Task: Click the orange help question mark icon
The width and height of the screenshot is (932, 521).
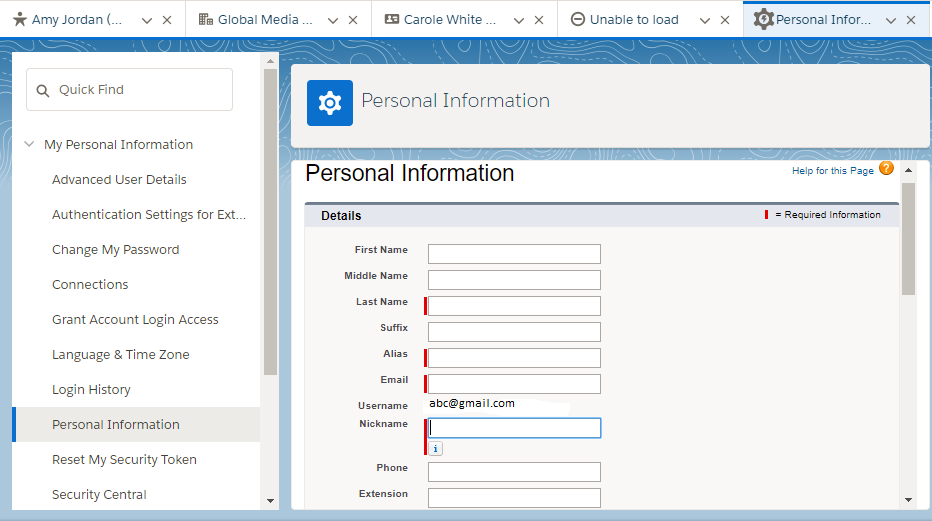Action: pyautogui.click(x=886, y=169)
